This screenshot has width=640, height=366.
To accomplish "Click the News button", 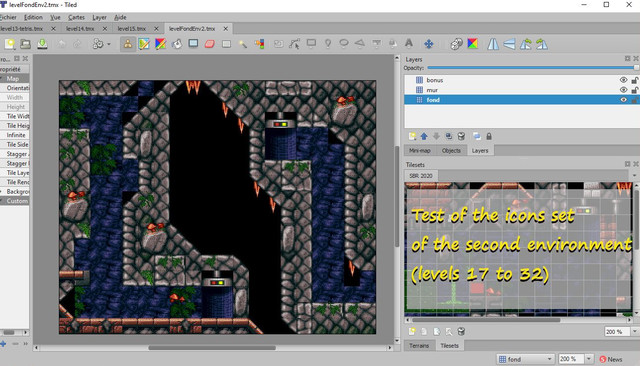I will [611, 359].
